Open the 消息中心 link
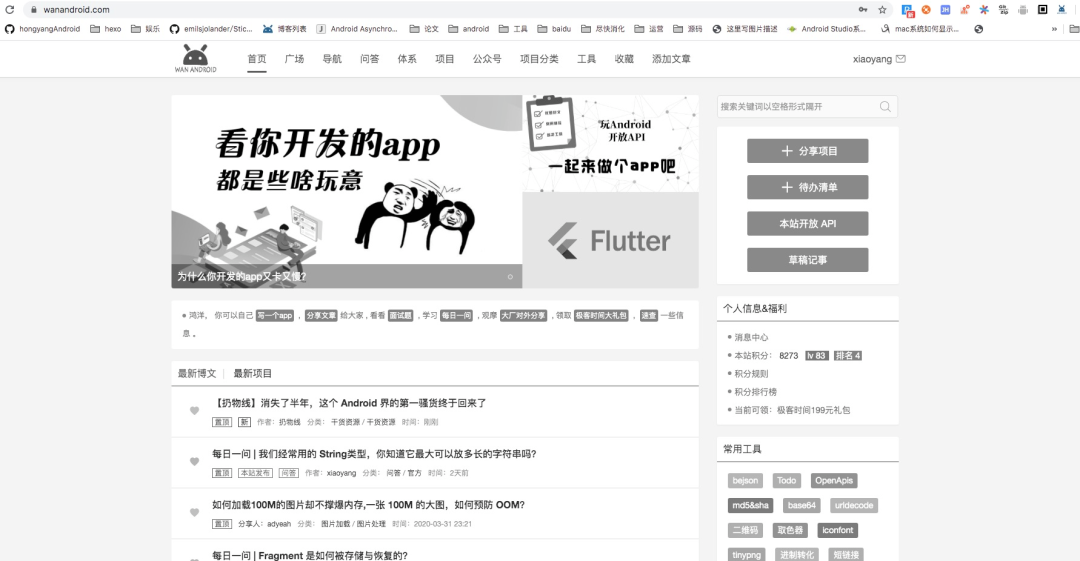Screen dimensions: 1080x561 coord(751,337)
